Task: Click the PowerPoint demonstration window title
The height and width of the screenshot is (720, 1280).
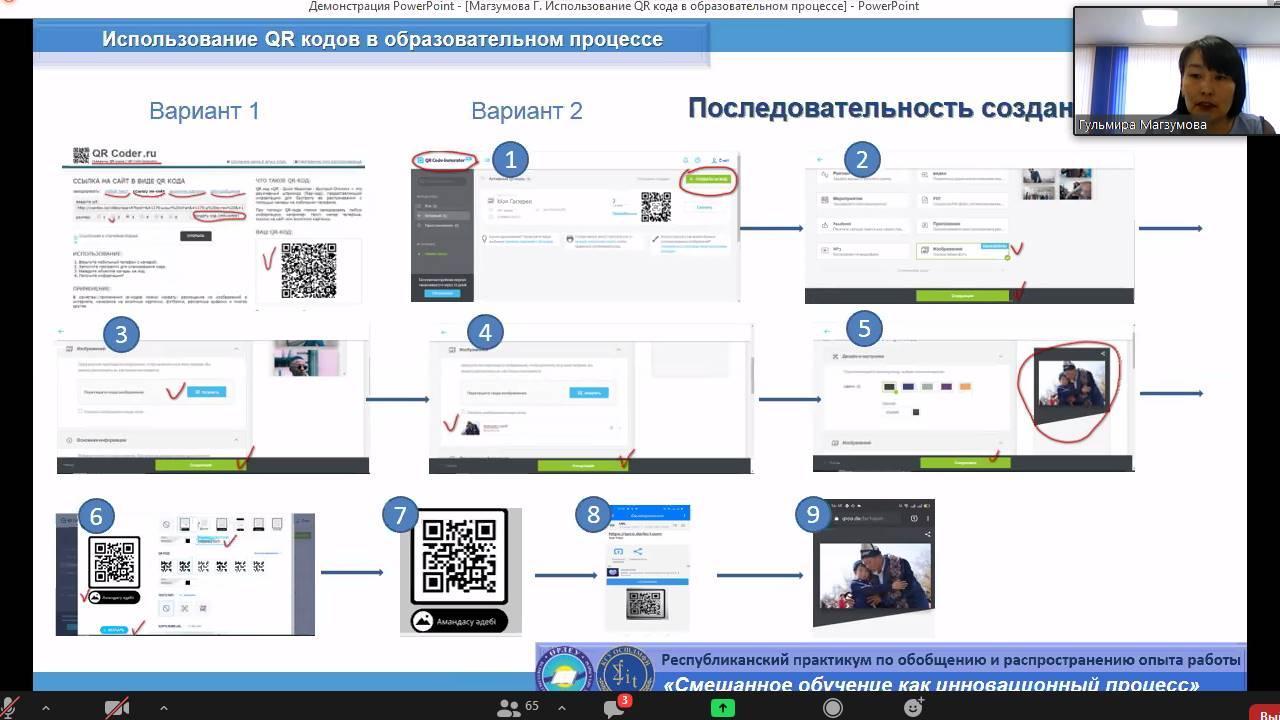Action: (x=614, y=7)
